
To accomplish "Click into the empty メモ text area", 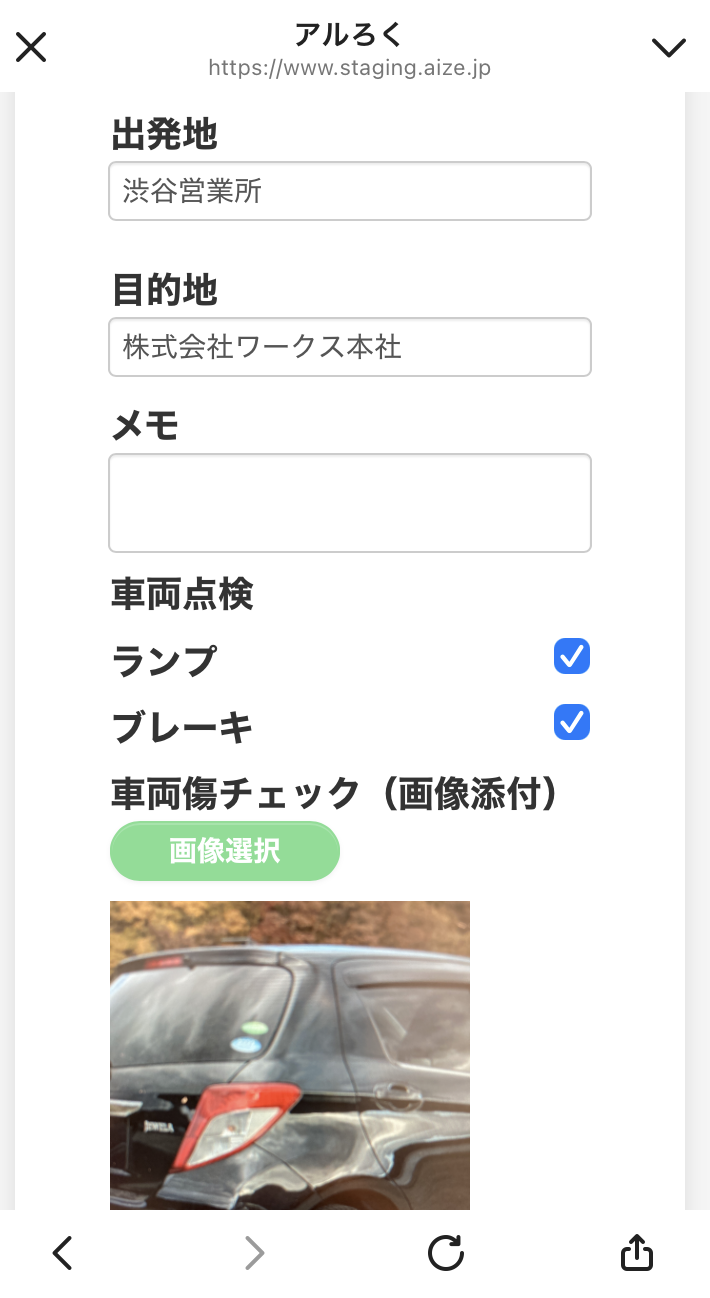I will [x=350, y=503].
